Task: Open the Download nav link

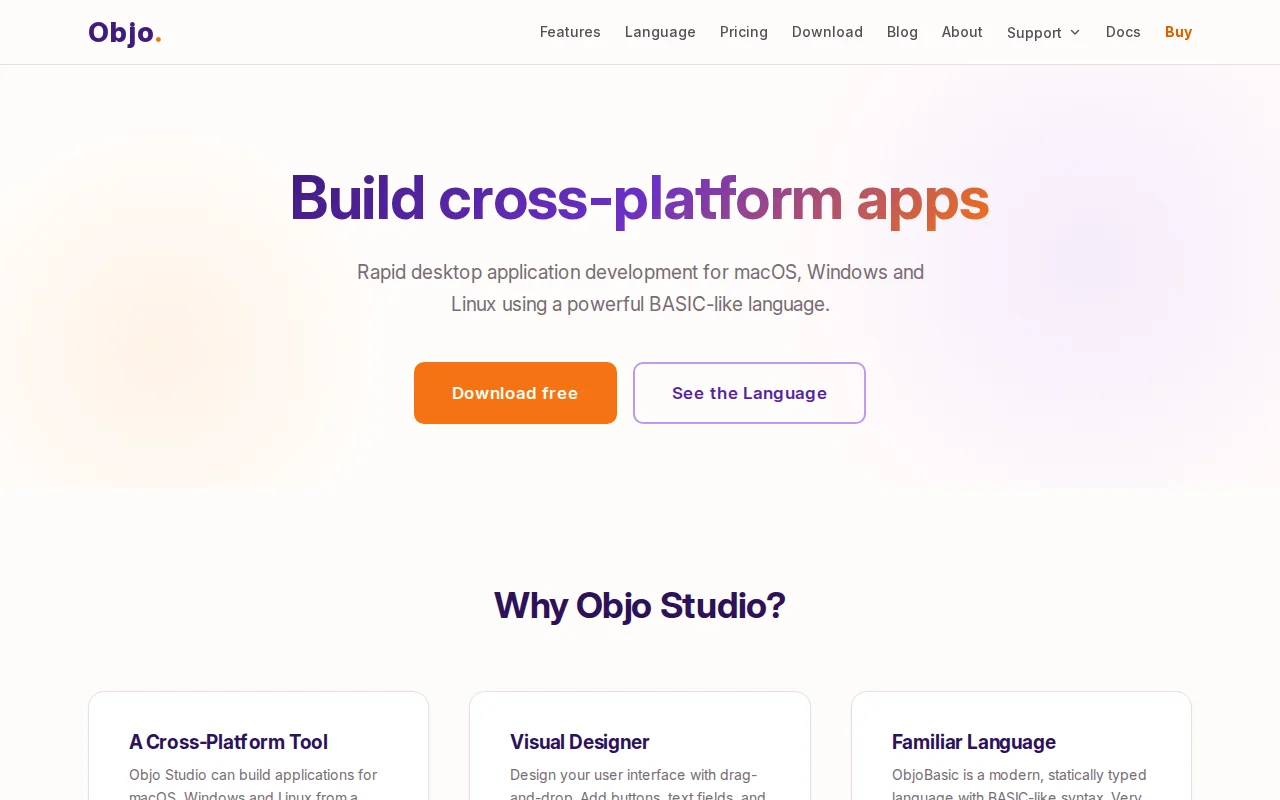Action: (827, 32)
